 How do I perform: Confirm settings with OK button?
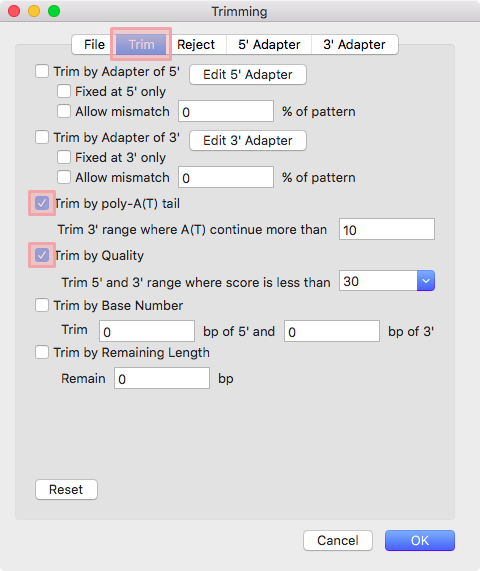click(x=420, y=540)
